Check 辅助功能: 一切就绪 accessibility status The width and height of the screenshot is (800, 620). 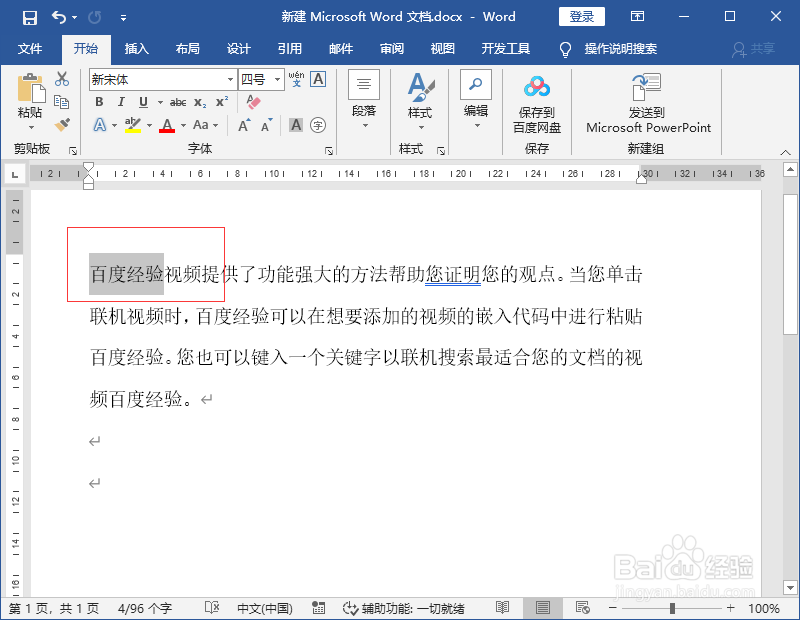404,608
